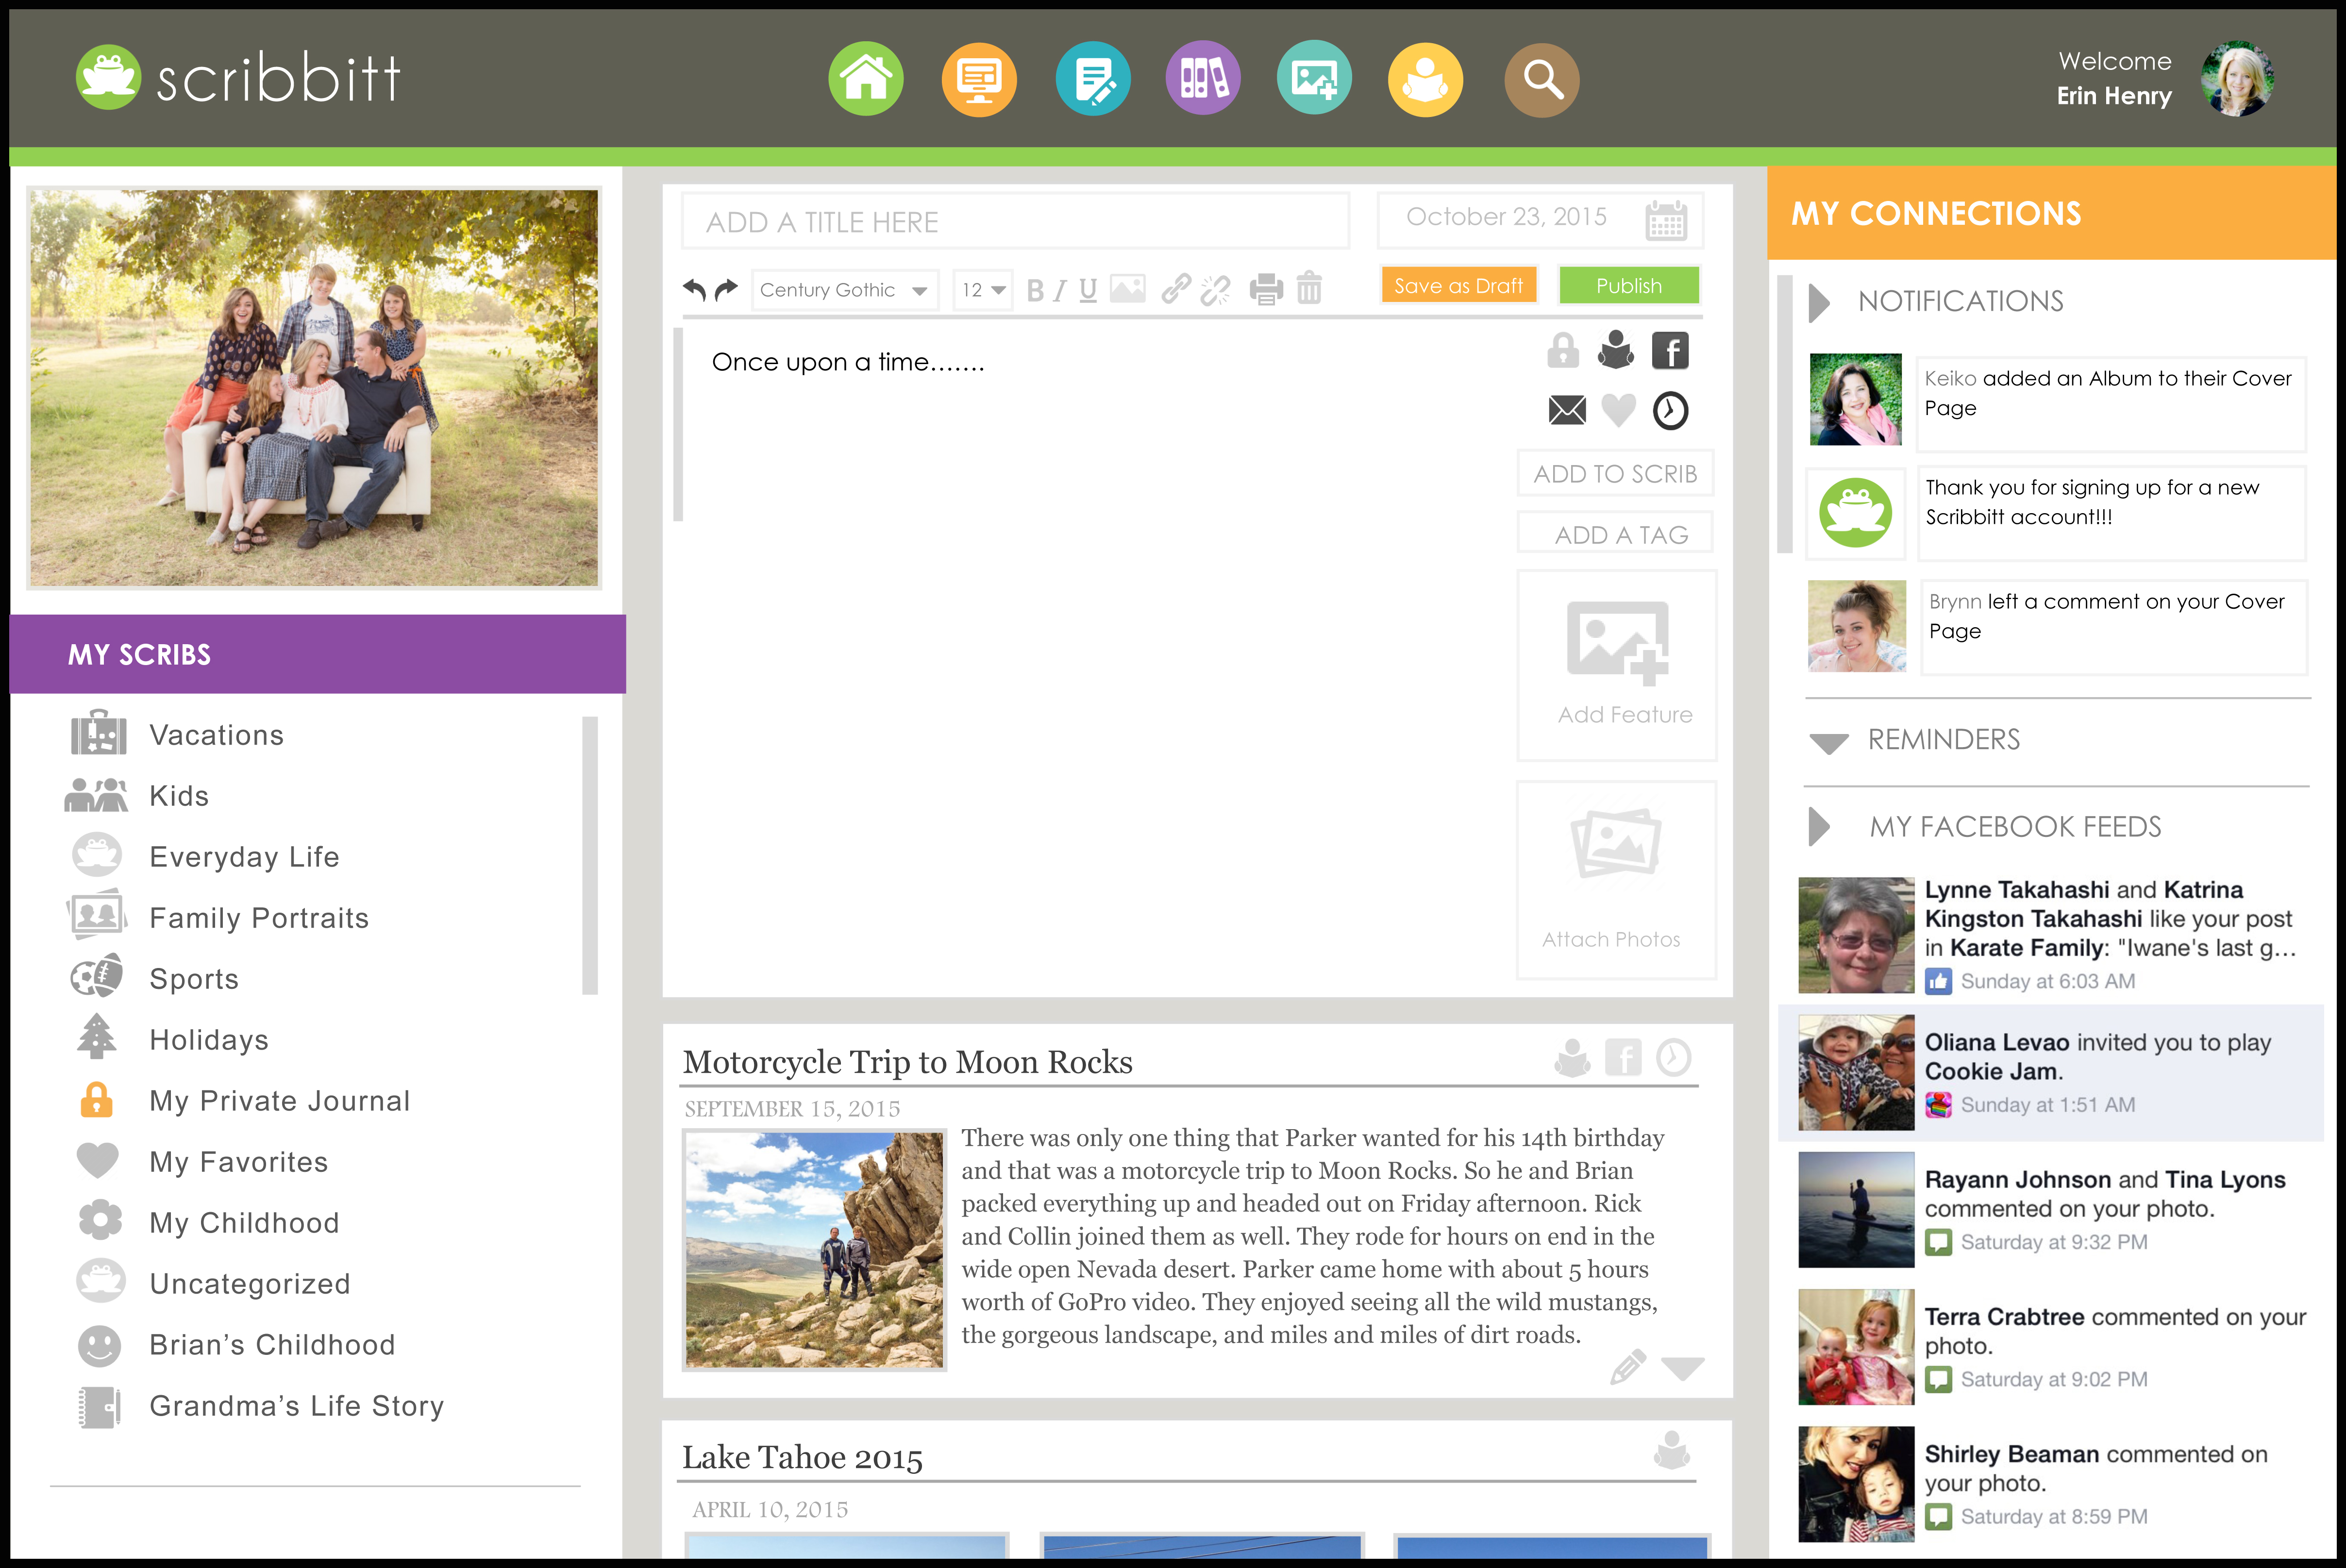This screenshot has height=1568, width=2346.
Task: Delete the entry with the trash icon
Action: point(1309,289)
